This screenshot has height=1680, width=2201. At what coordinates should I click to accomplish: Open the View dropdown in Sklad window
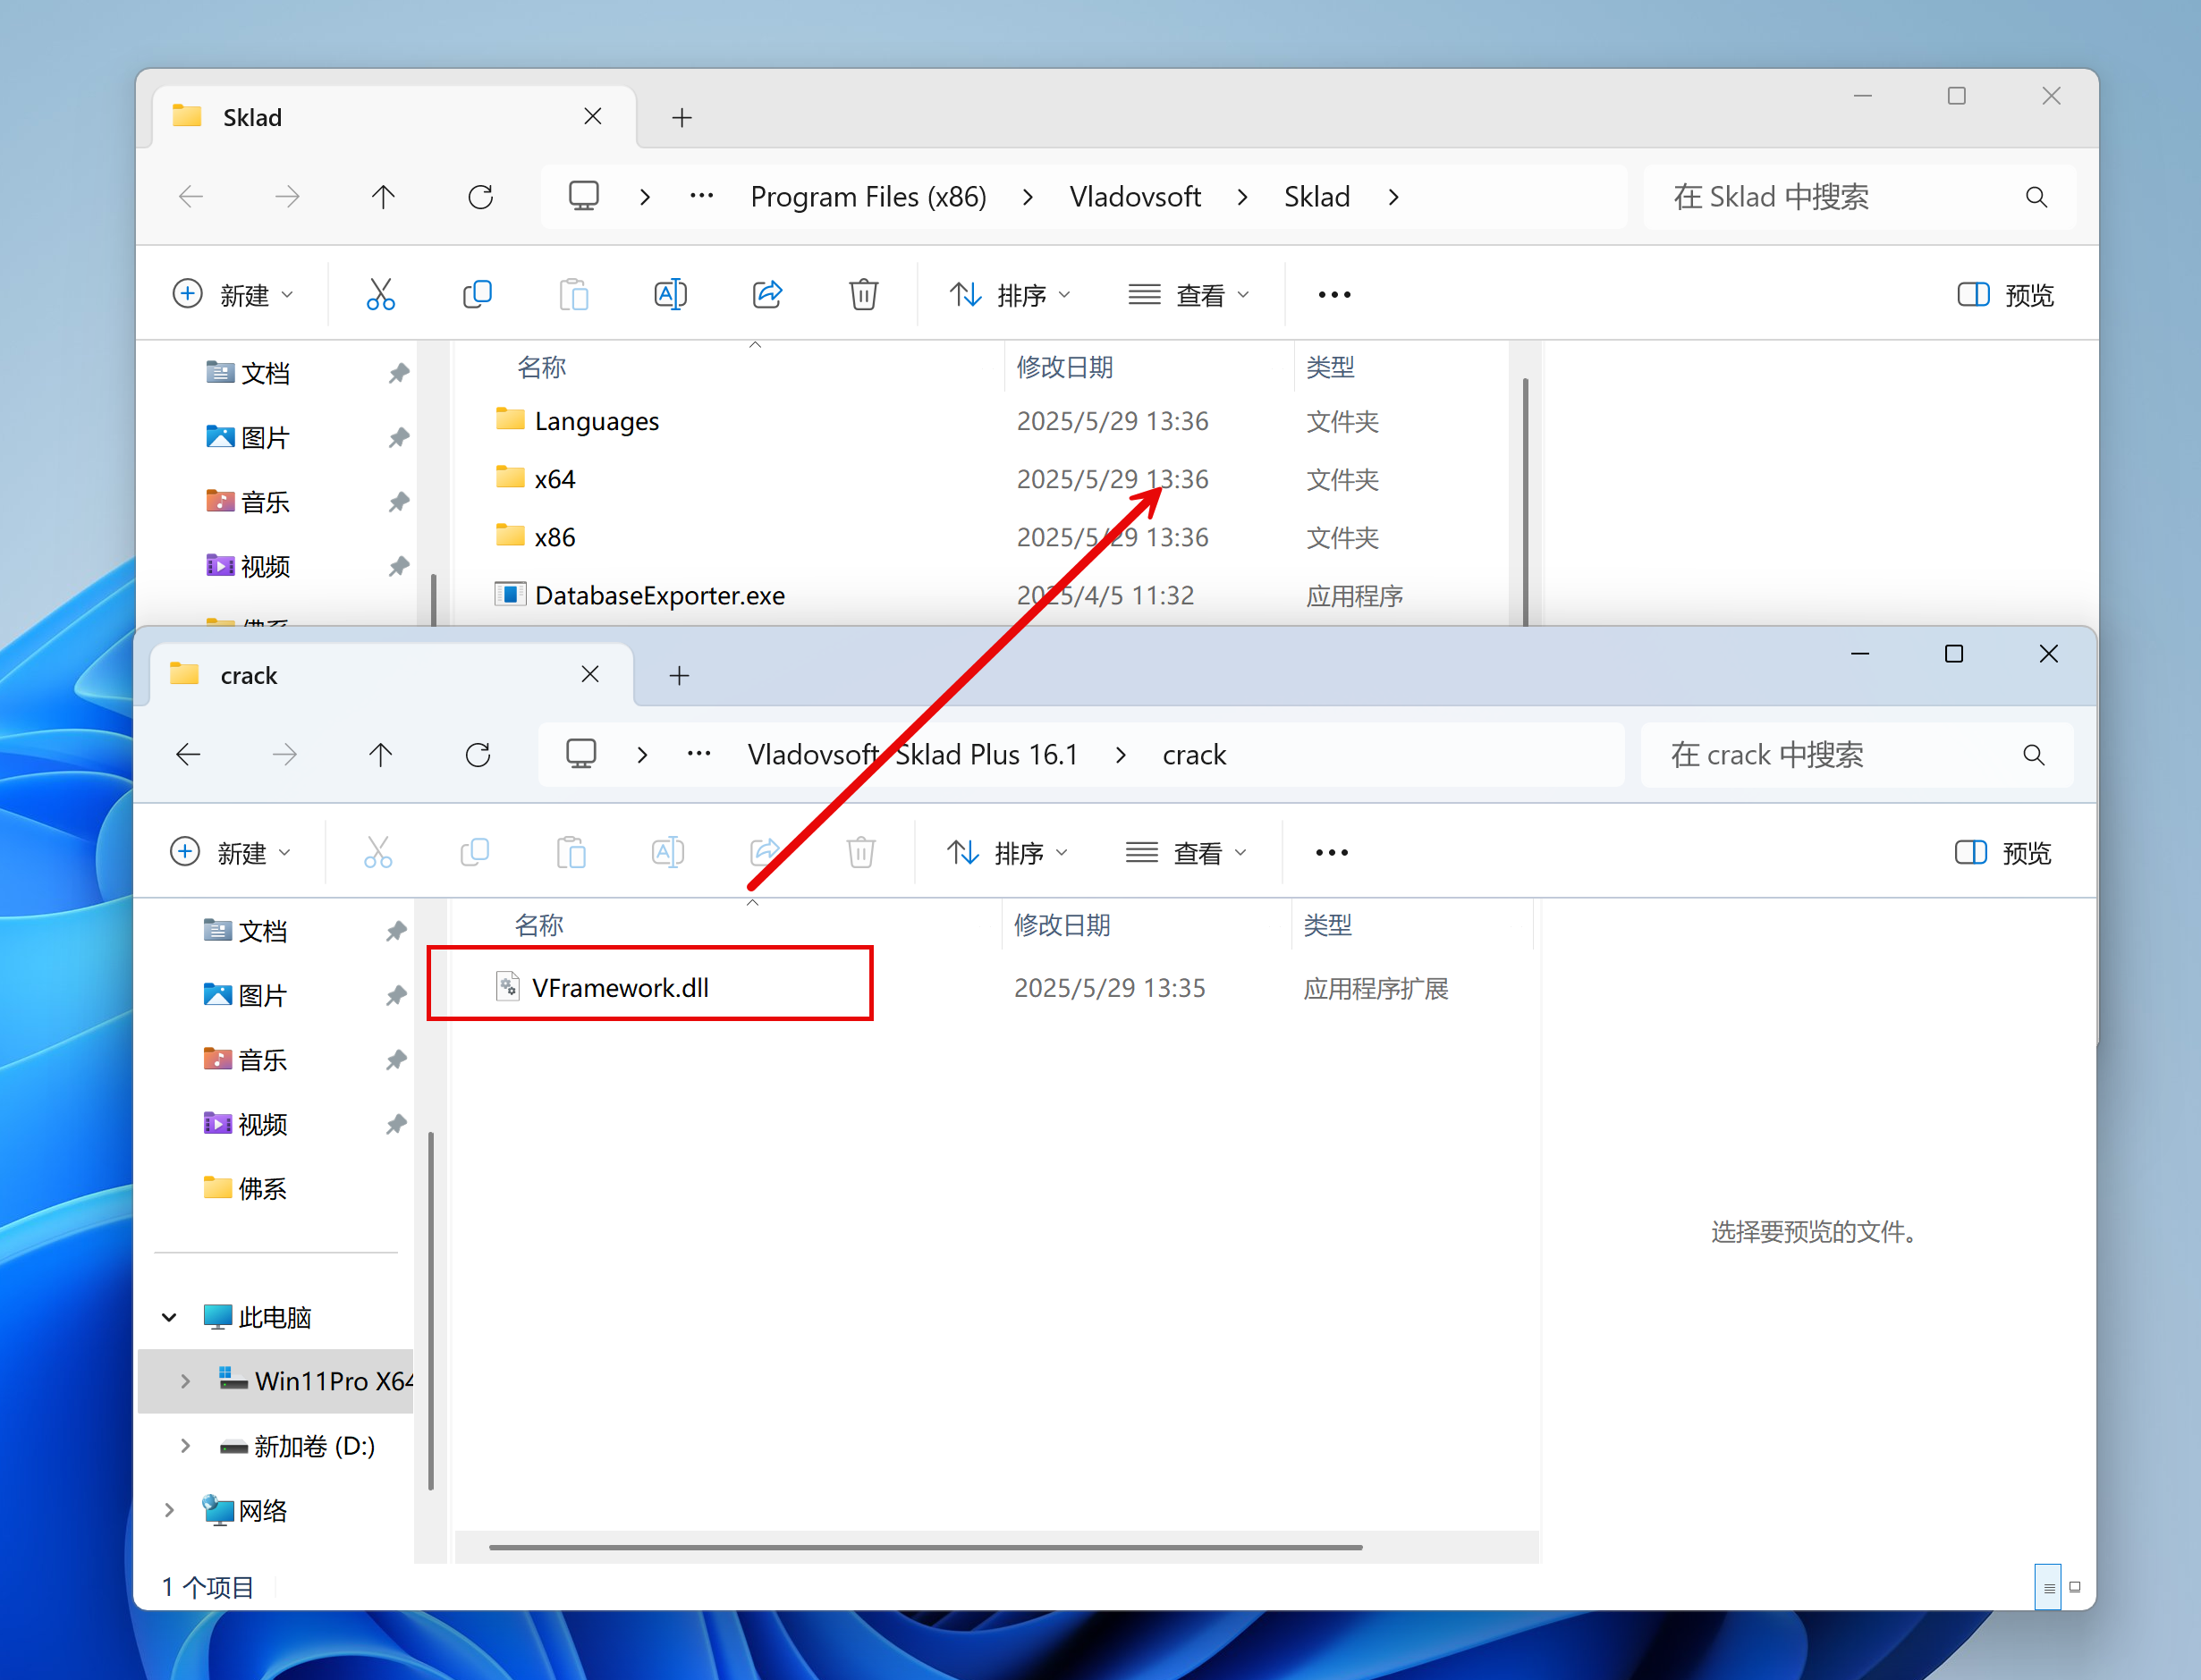pyautogui.click(x=1189, y=294)
